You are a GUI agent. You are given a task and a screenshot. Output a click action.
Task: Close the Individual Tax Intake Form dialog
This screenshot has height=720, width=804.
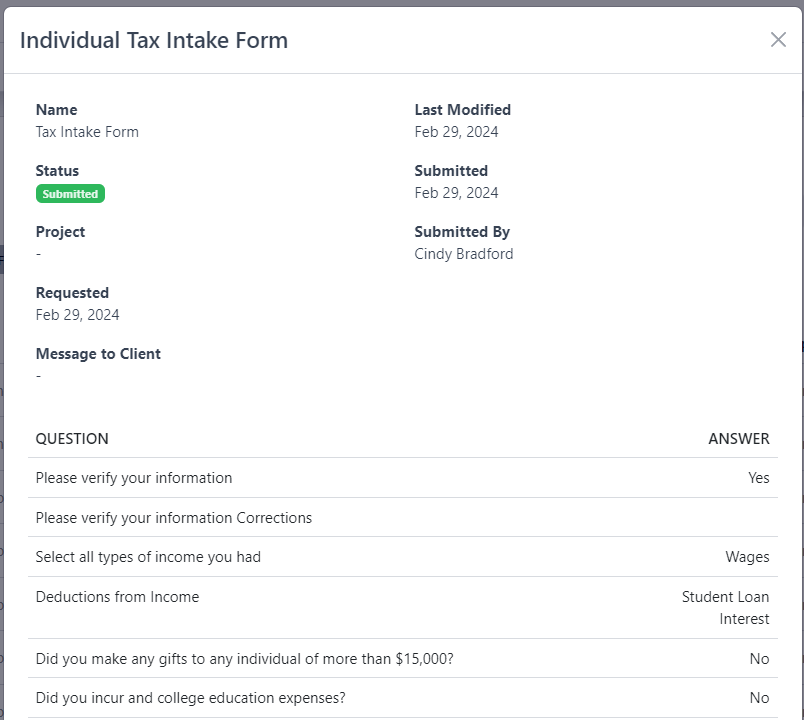tap(778, 40)
